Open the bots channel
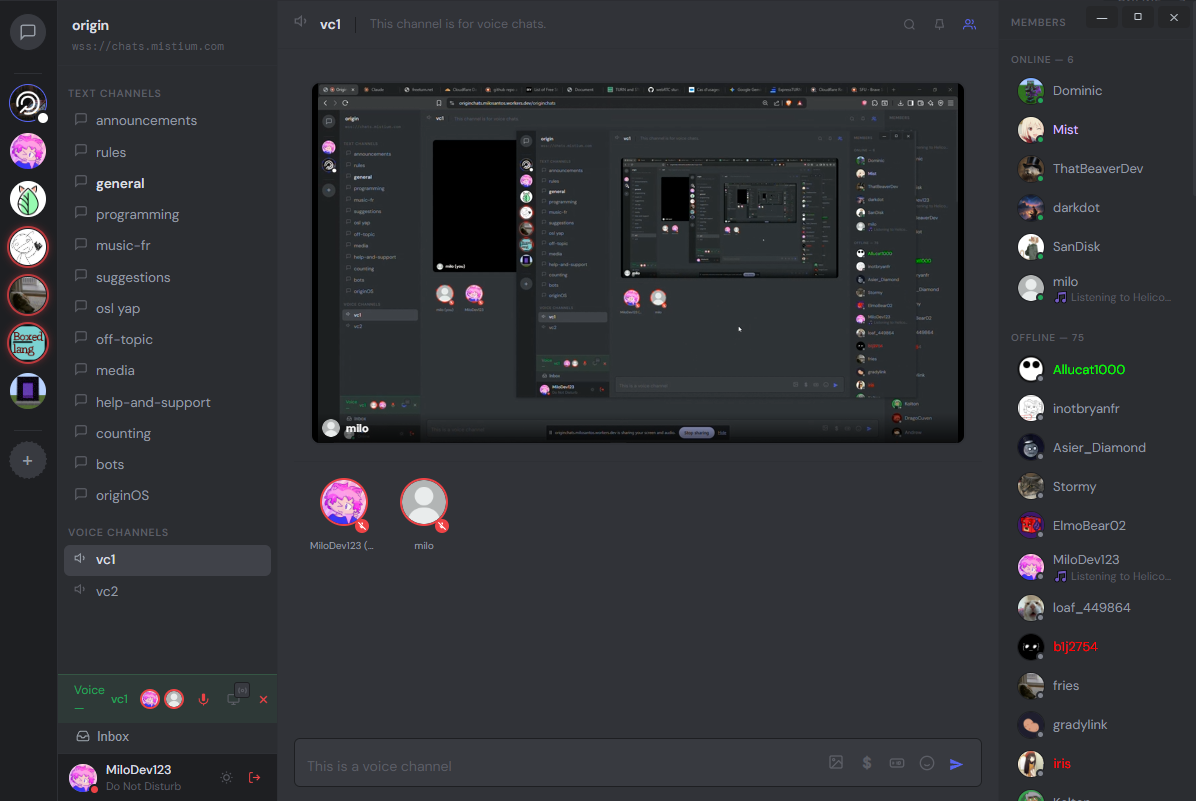The image size is (1196, 801). (167, 465)
